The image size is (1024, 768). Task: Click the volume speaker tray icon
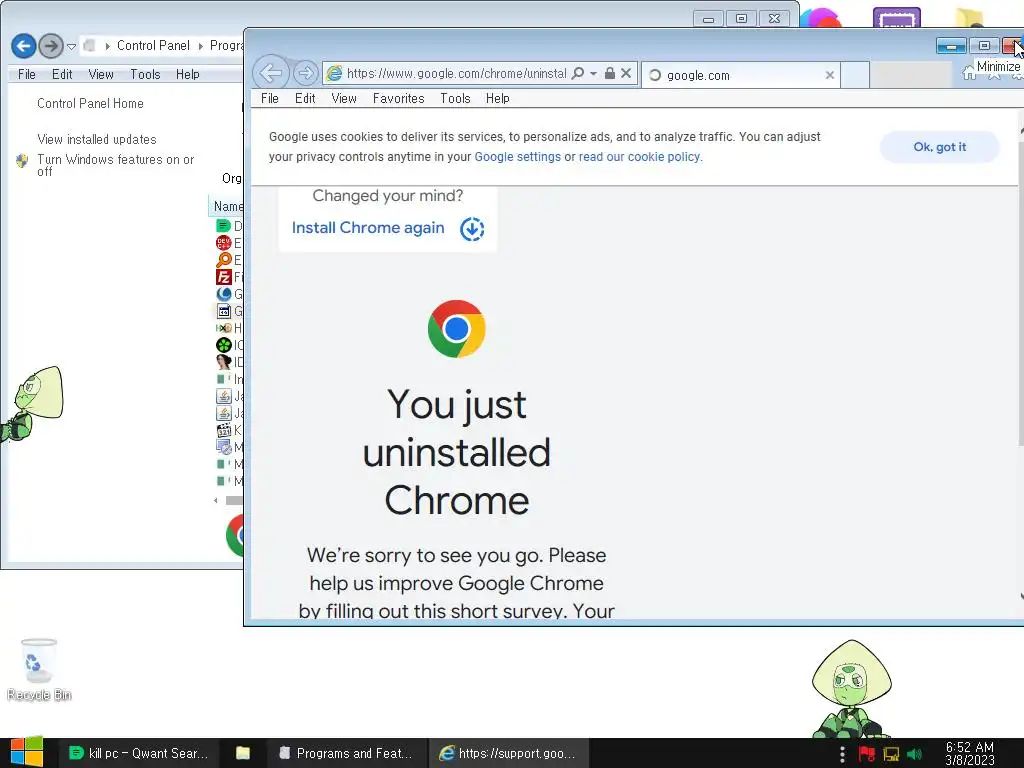(914, 754)
